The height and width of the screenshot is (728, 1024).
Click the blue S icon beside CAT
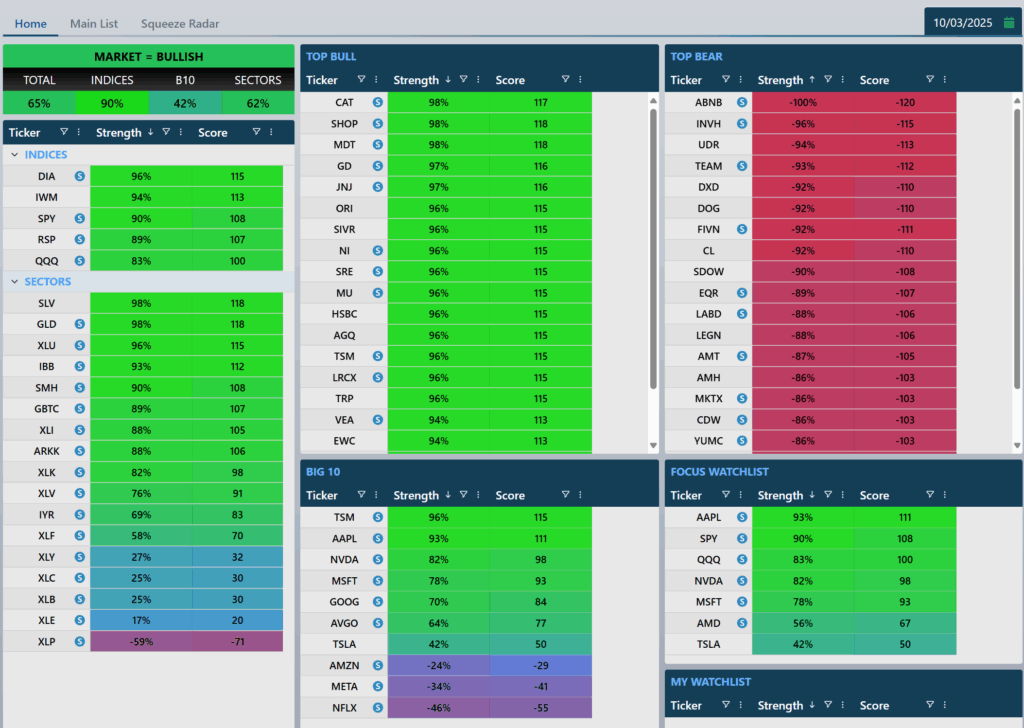(x=378, y=102)
